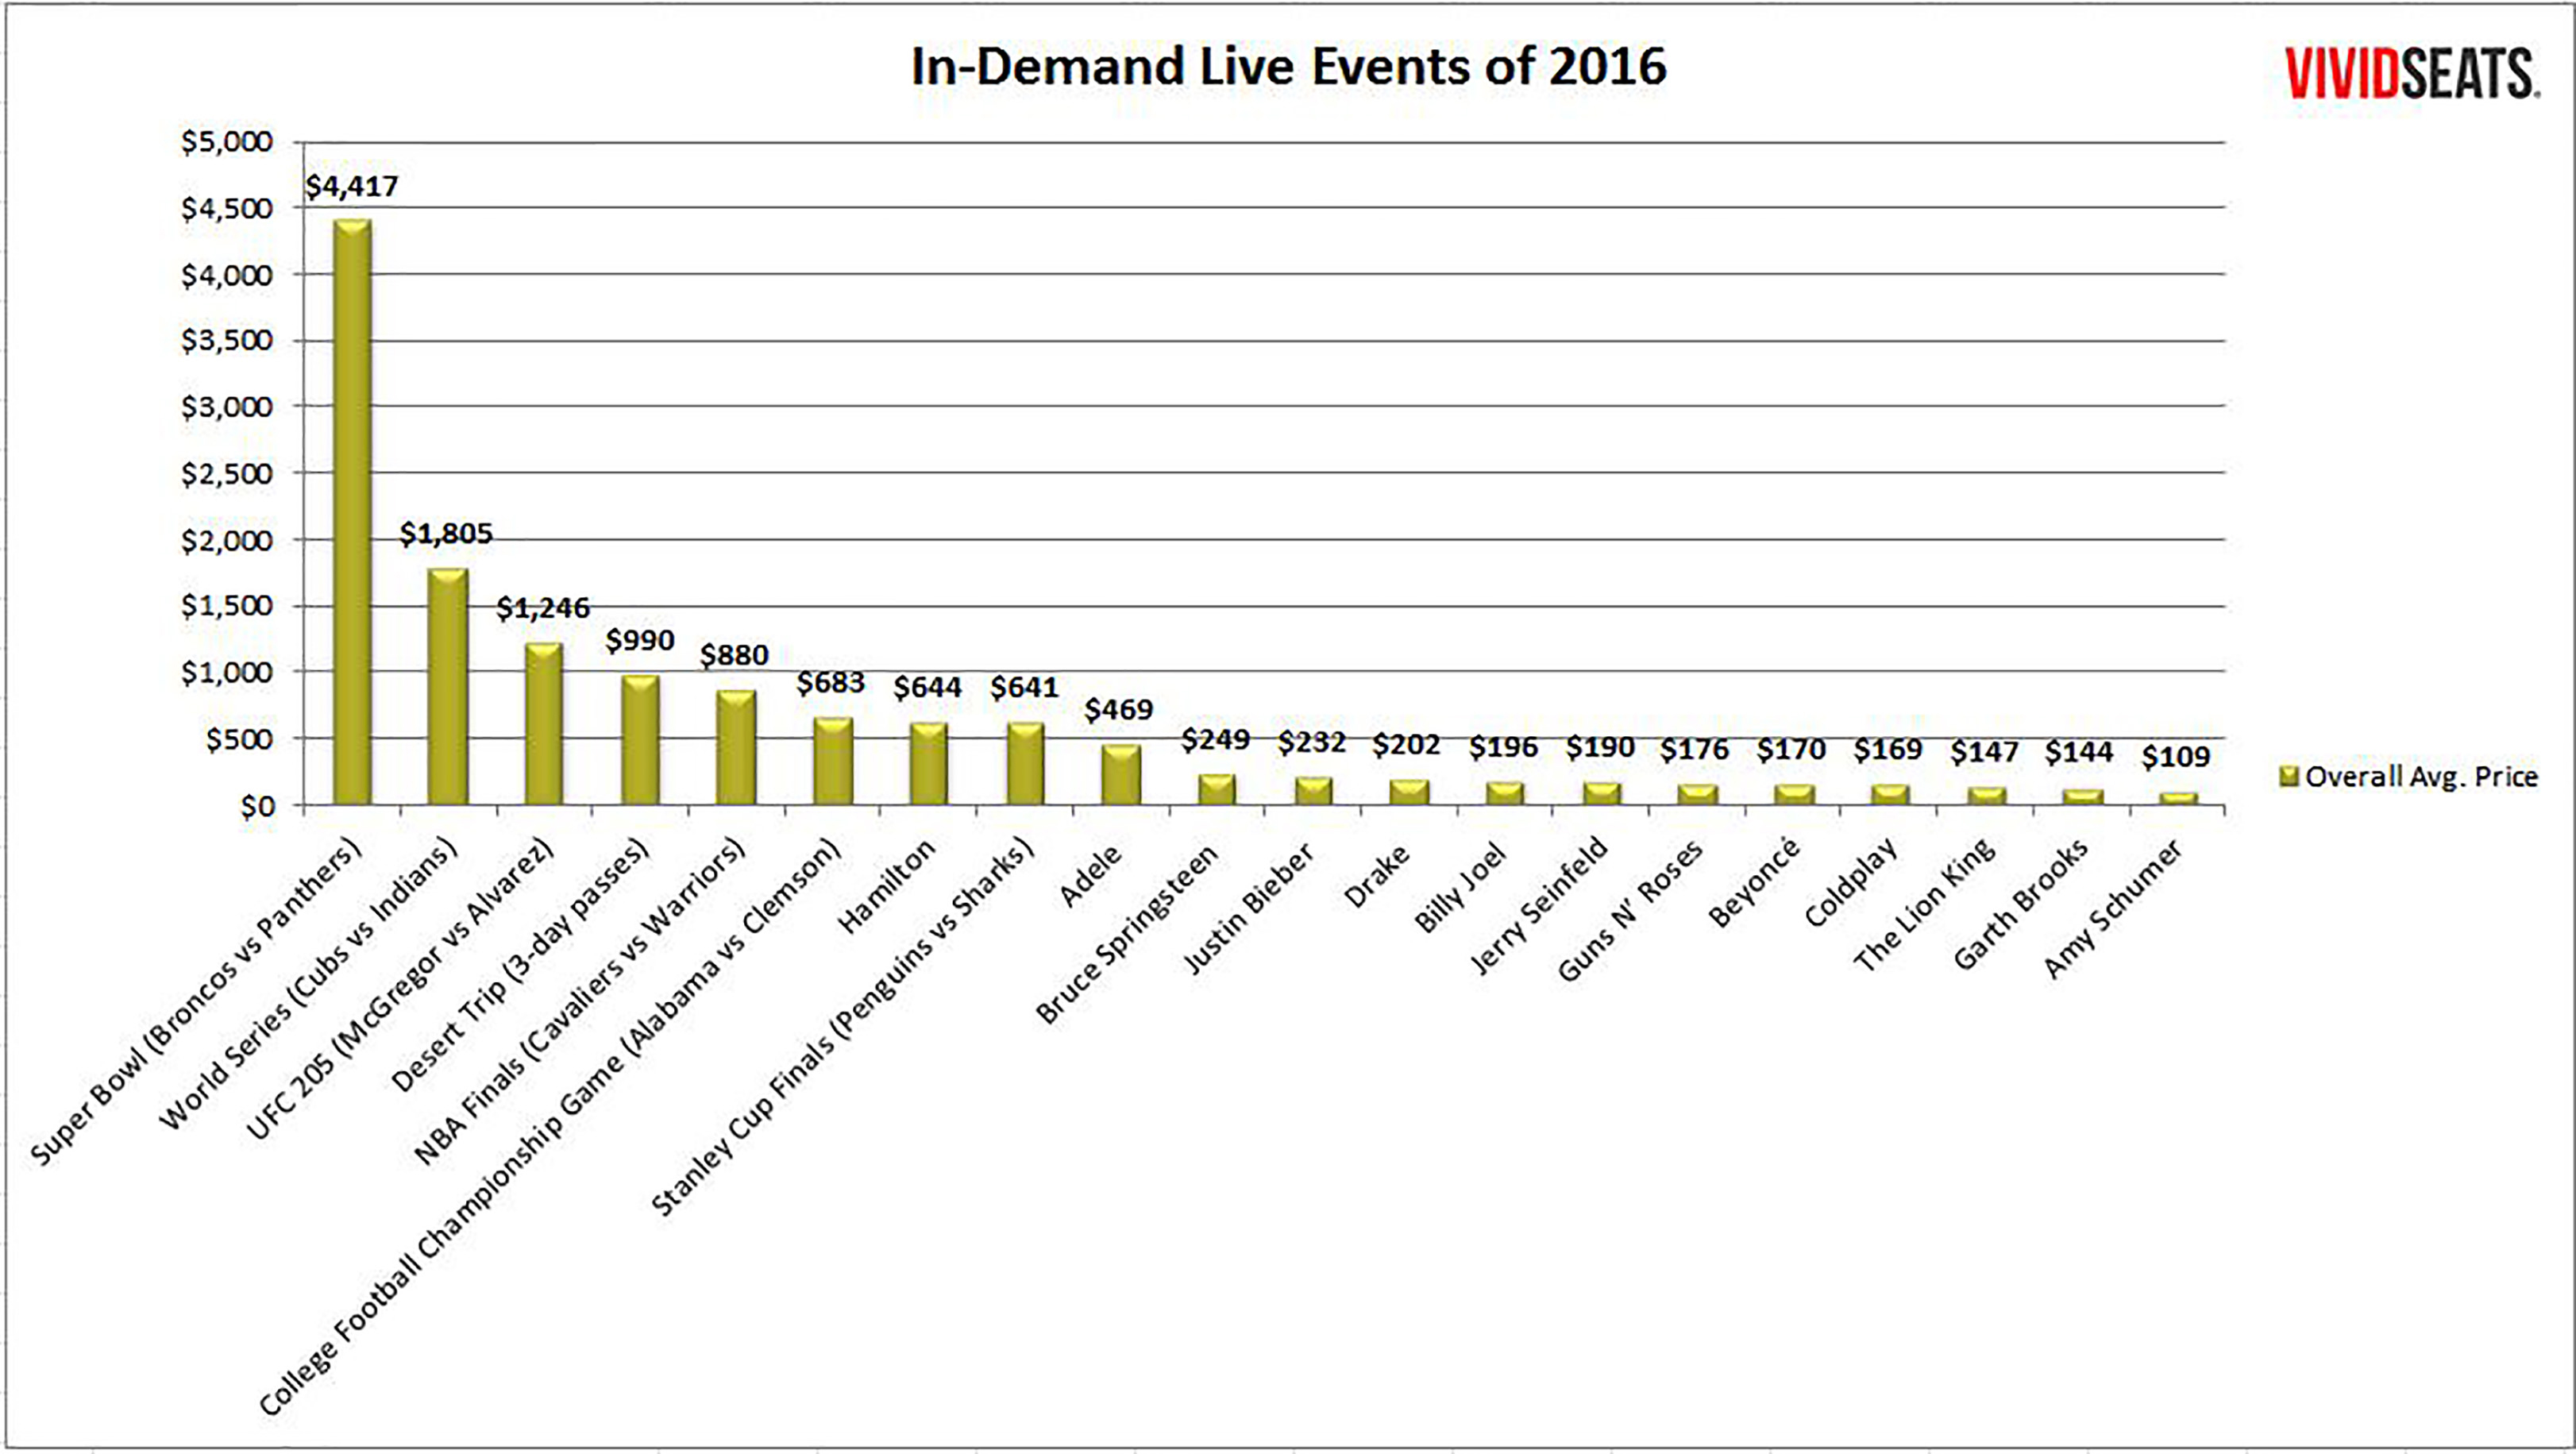Click the $1,000 axis label
The width and height of the screenshot is (2576, 1454).
point(227,672)
